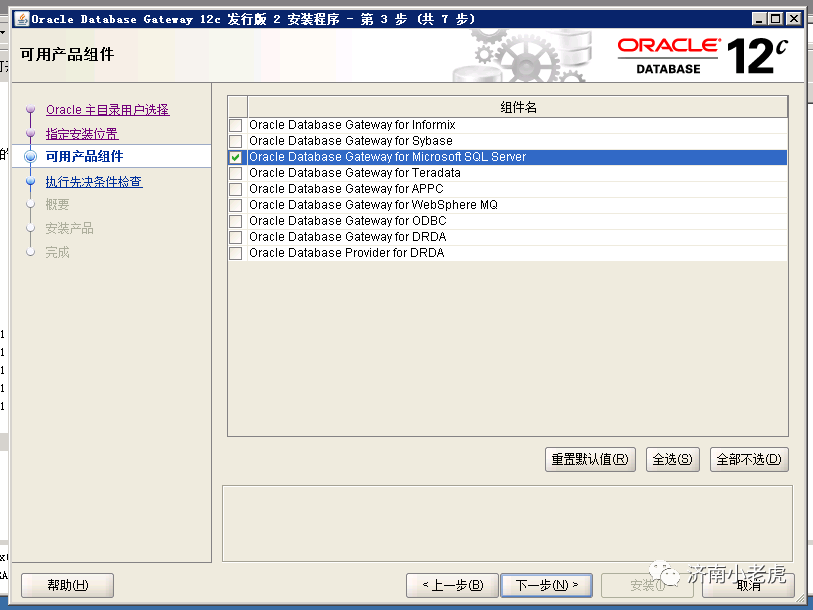This screenshot has height=610, width=813.
Task: Select row text Gateway for DRDA
Action: click(x=347, y=237)
